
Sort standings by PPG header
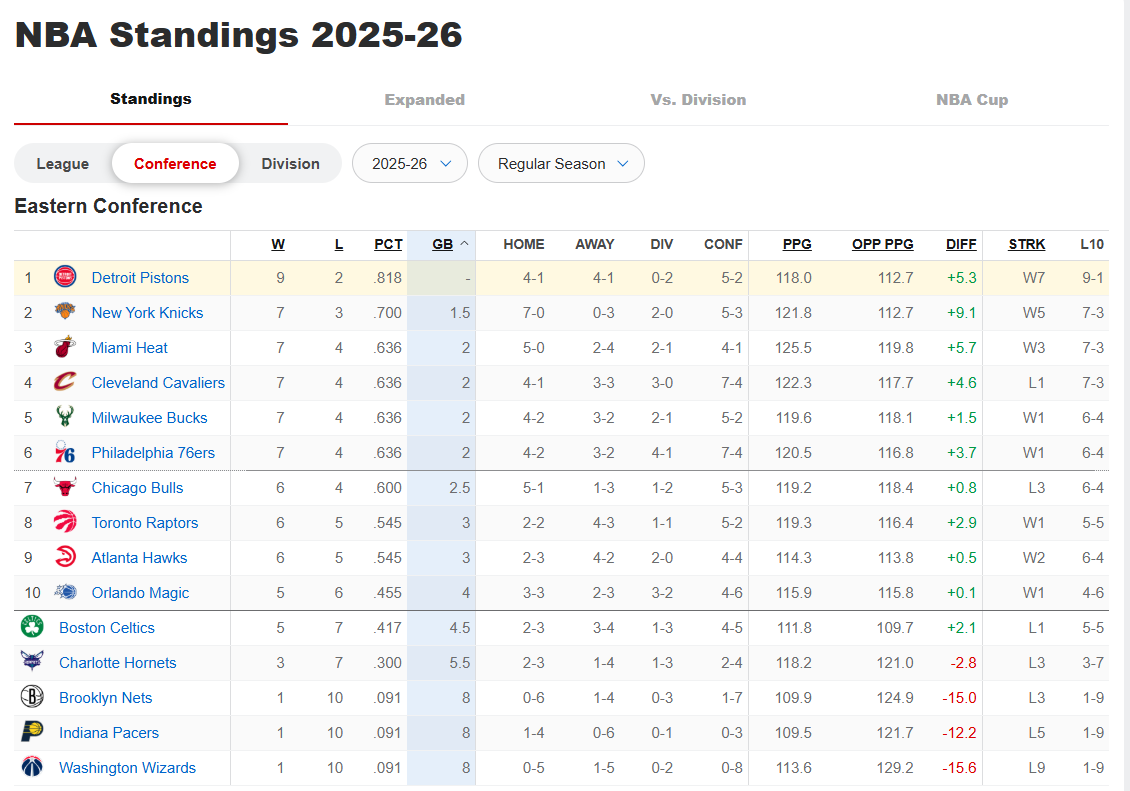(797, 244)
